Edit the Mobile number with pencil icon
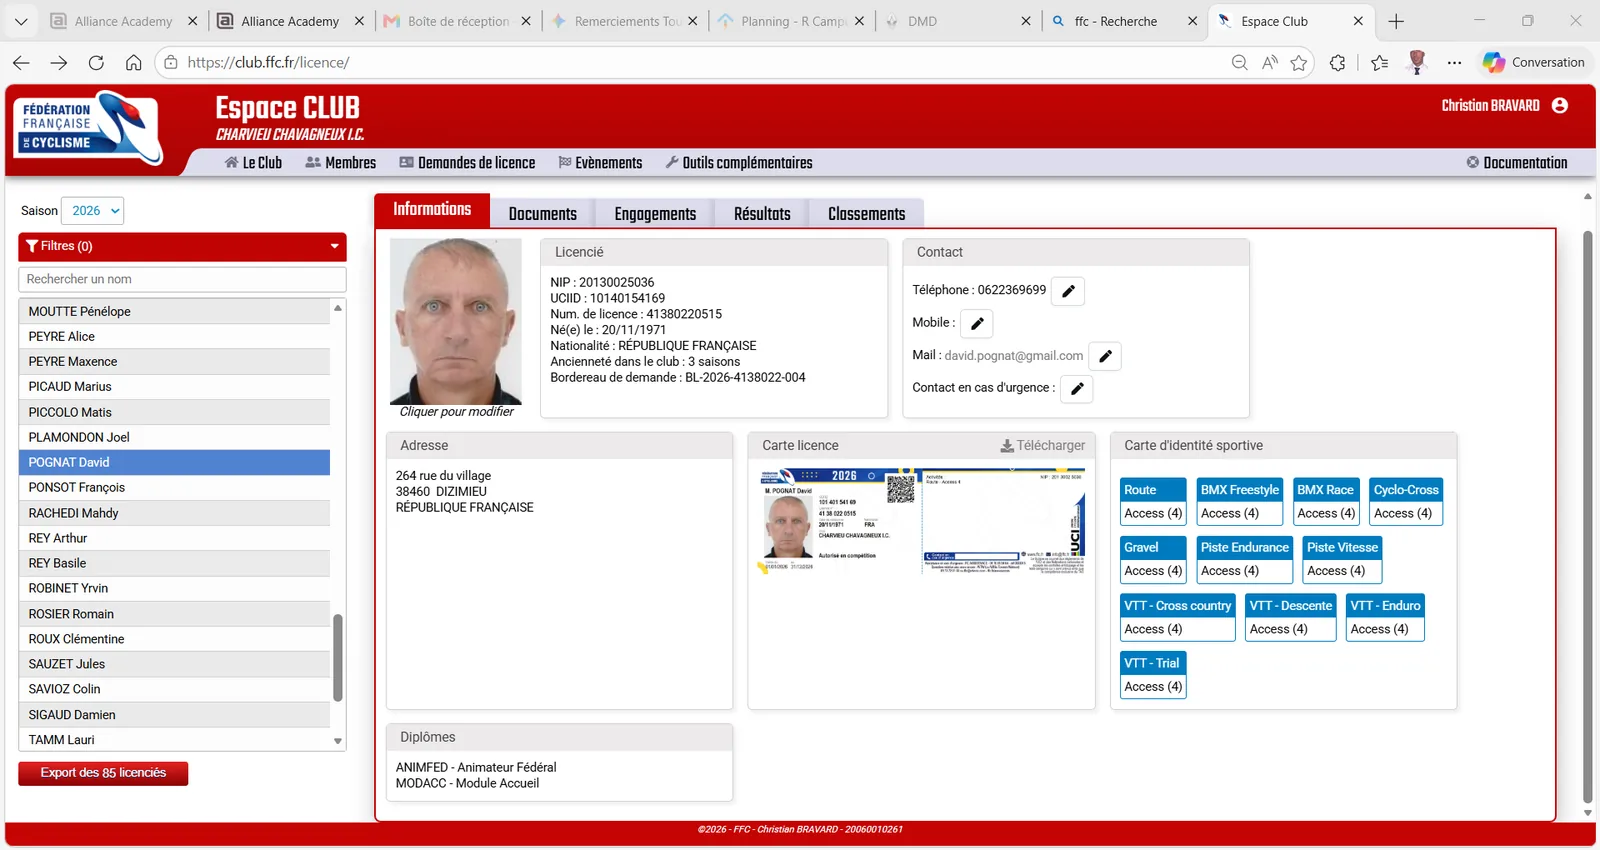Image resolution: width=1600 pixels, height=850 pixels. pos(977,323)
